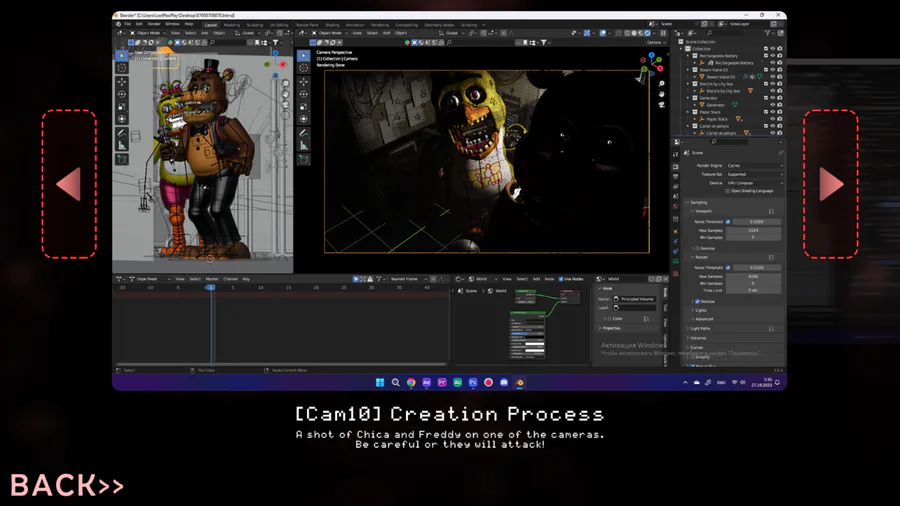The height and width of the screenshot is (506, 900).
Task: Click the Marker menu in Dope Sheet
Action: click(212, 279)
